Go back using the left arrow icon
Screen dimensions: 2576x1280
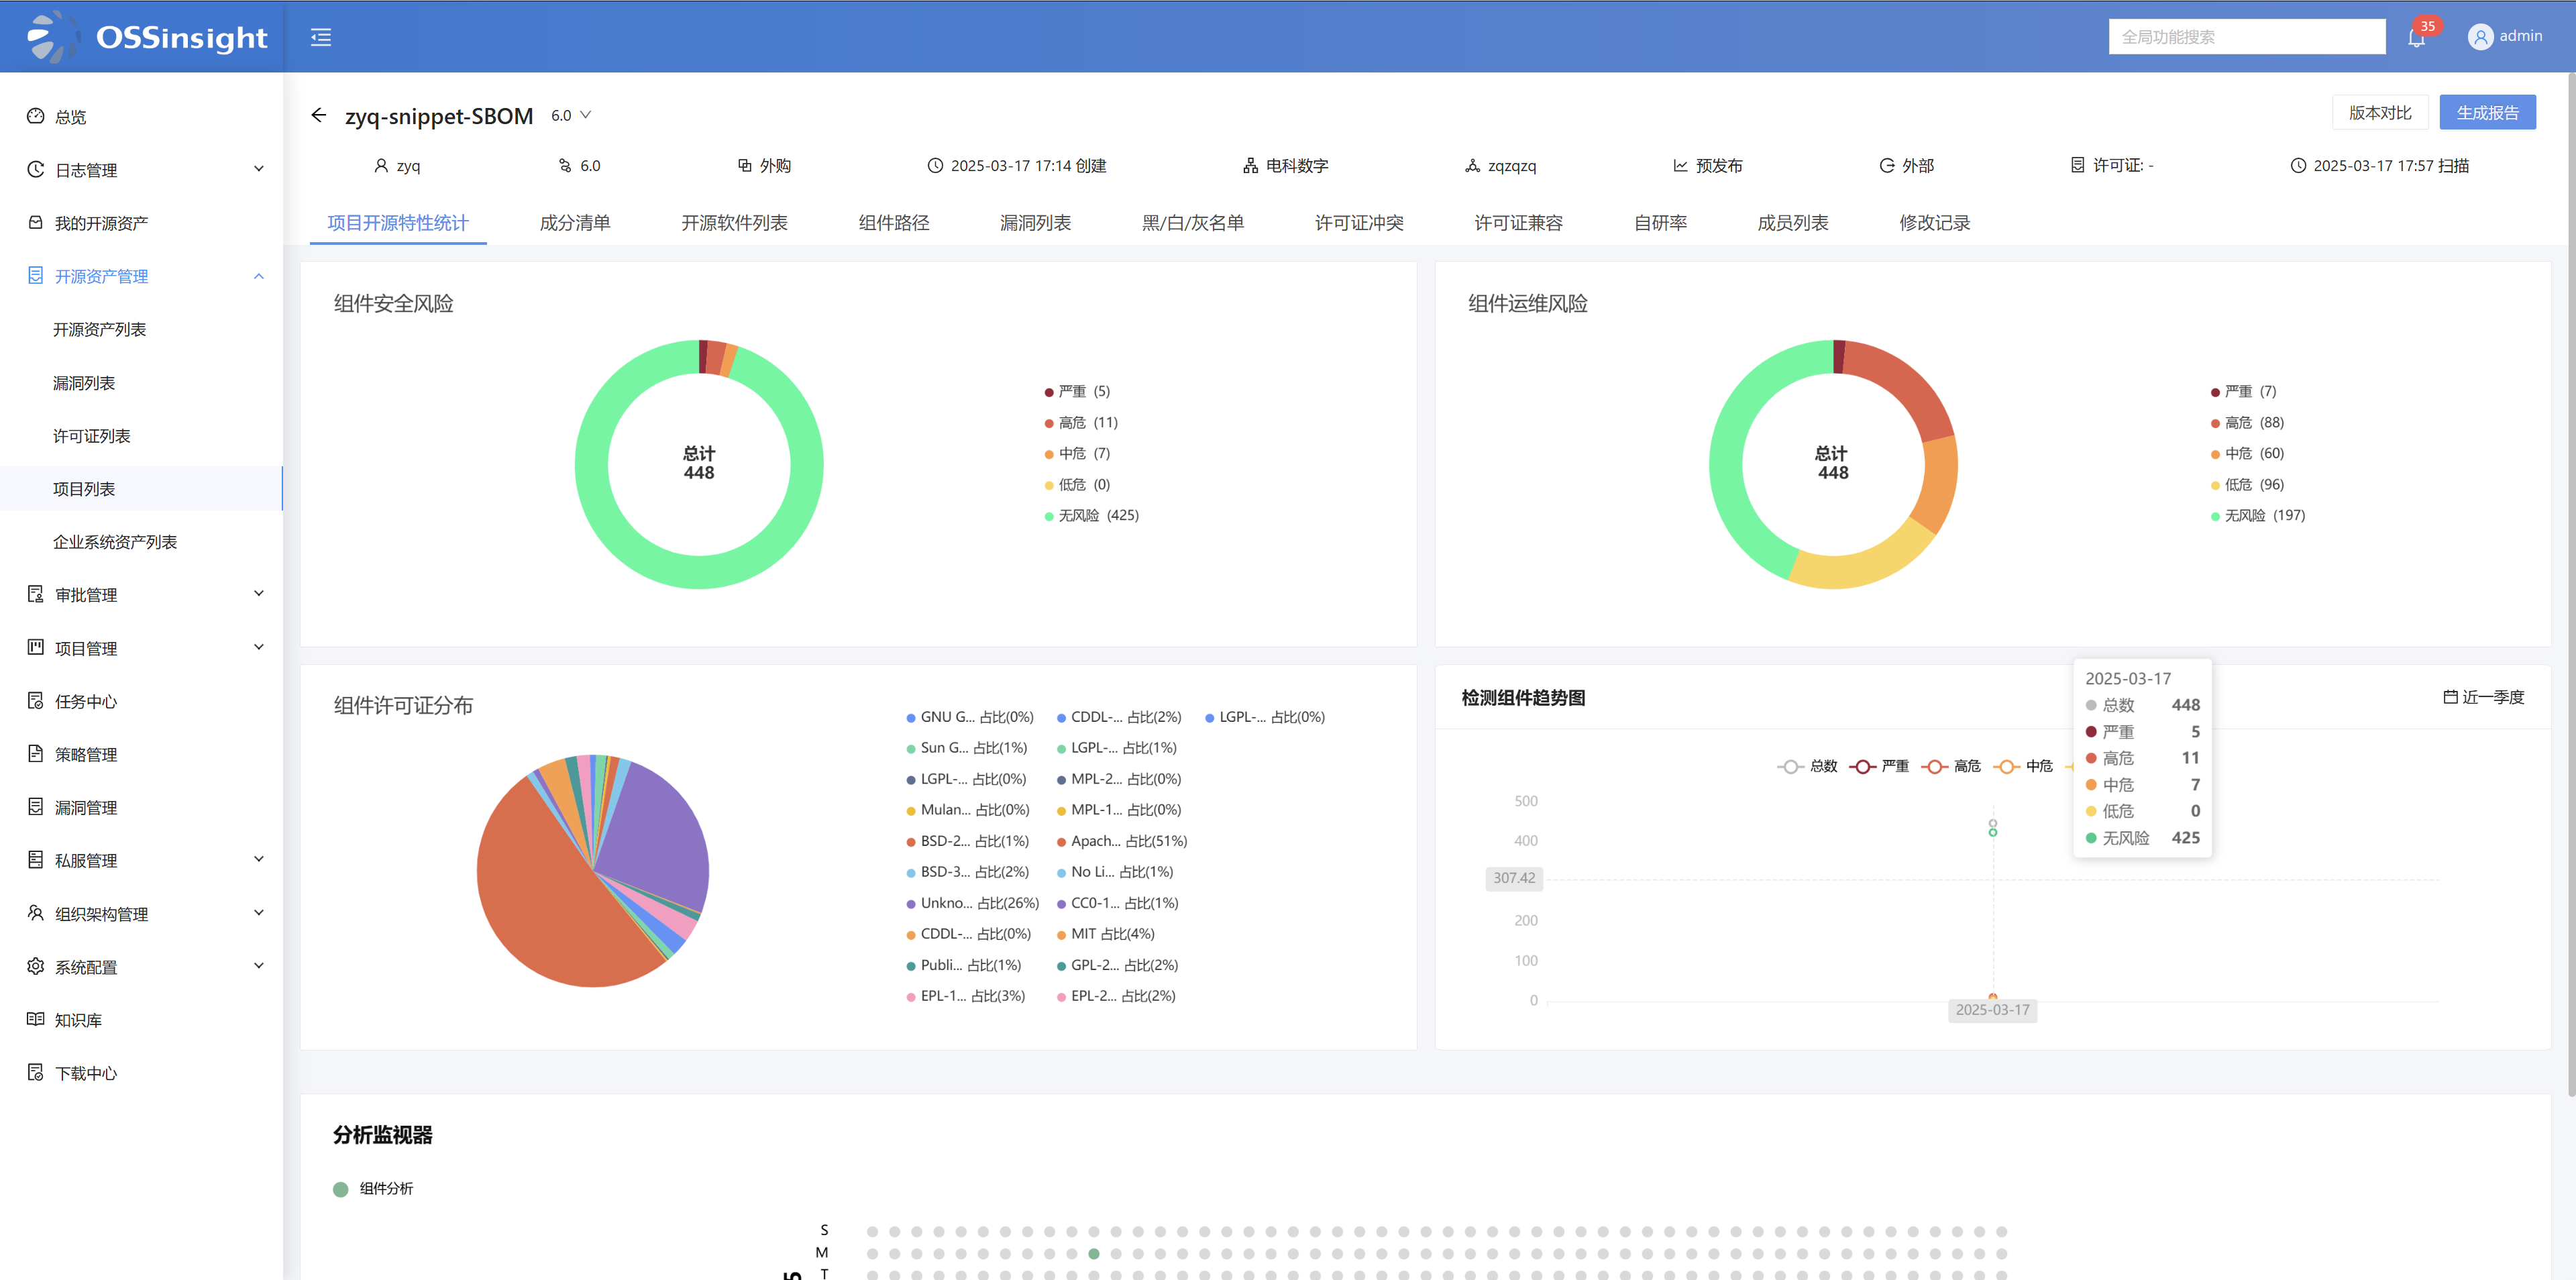(x=319, y=115)
